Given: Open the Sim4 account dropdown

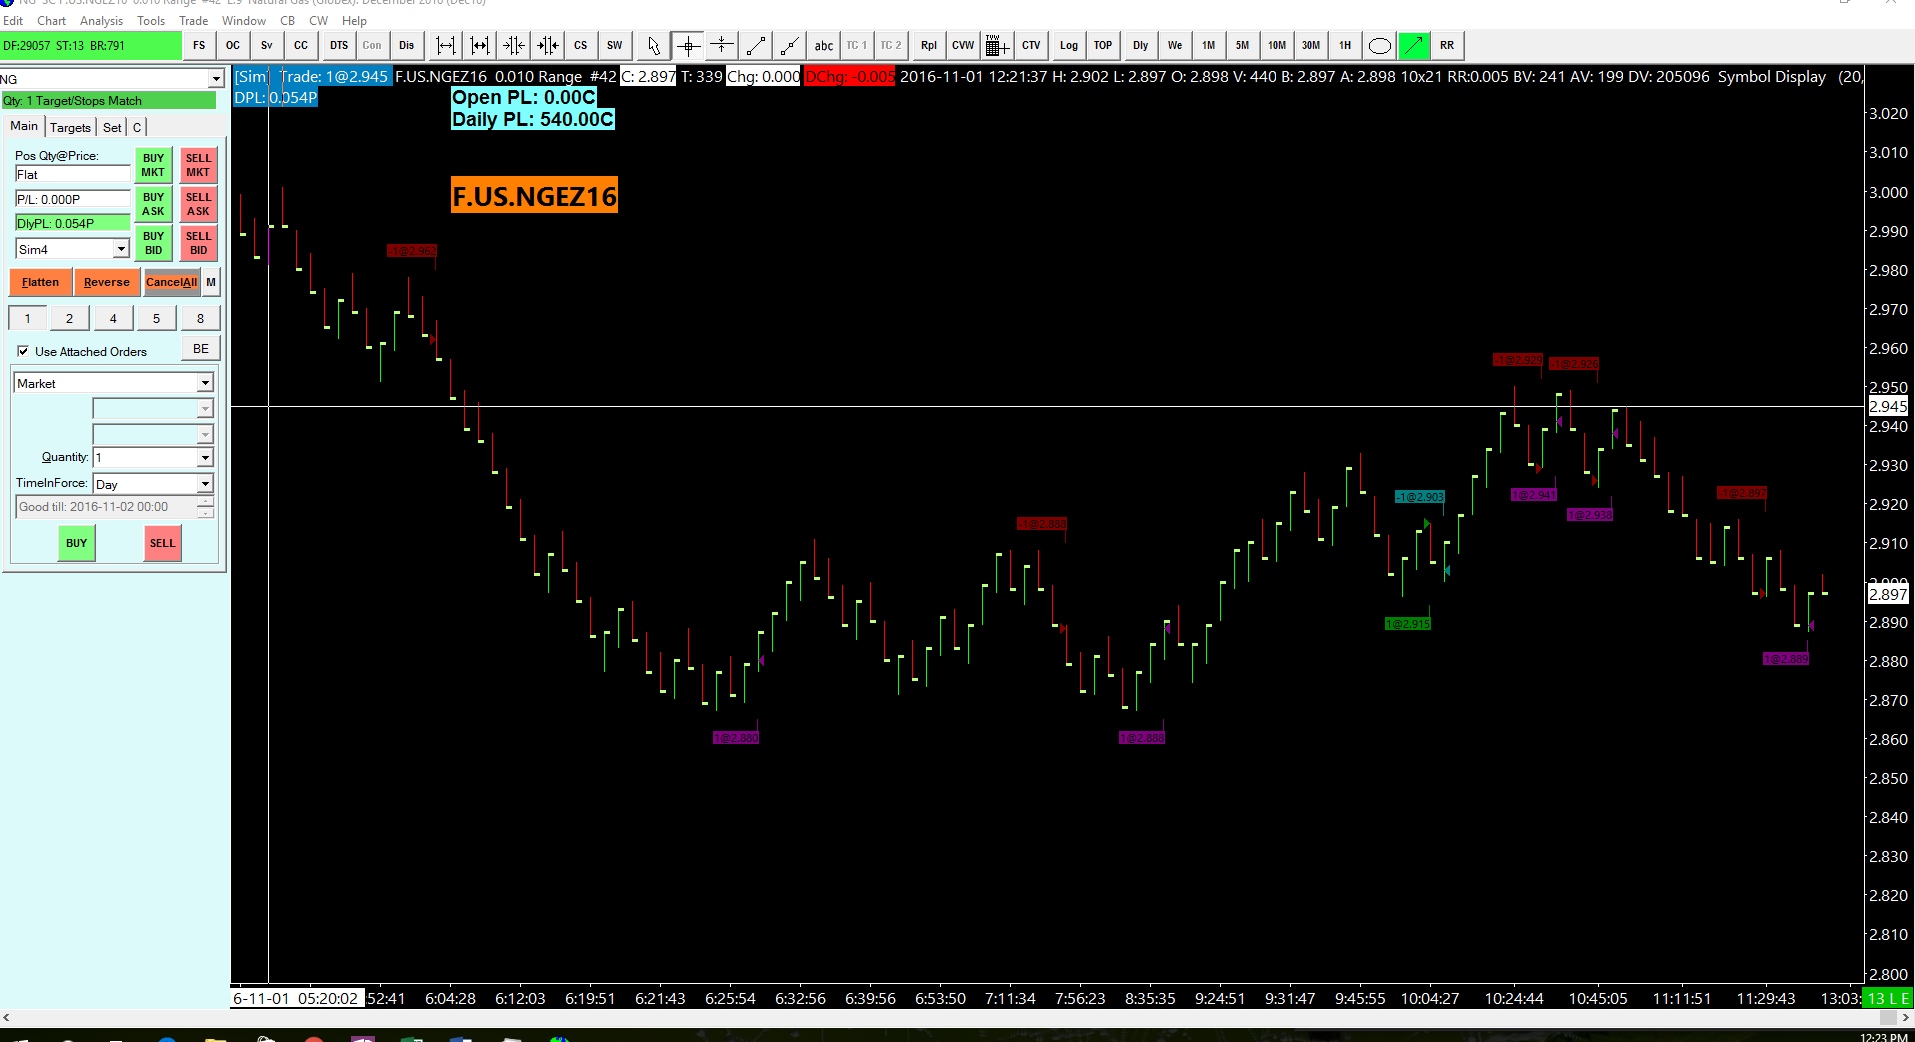Looking at the screenshot, I should (x=122, y=249).
